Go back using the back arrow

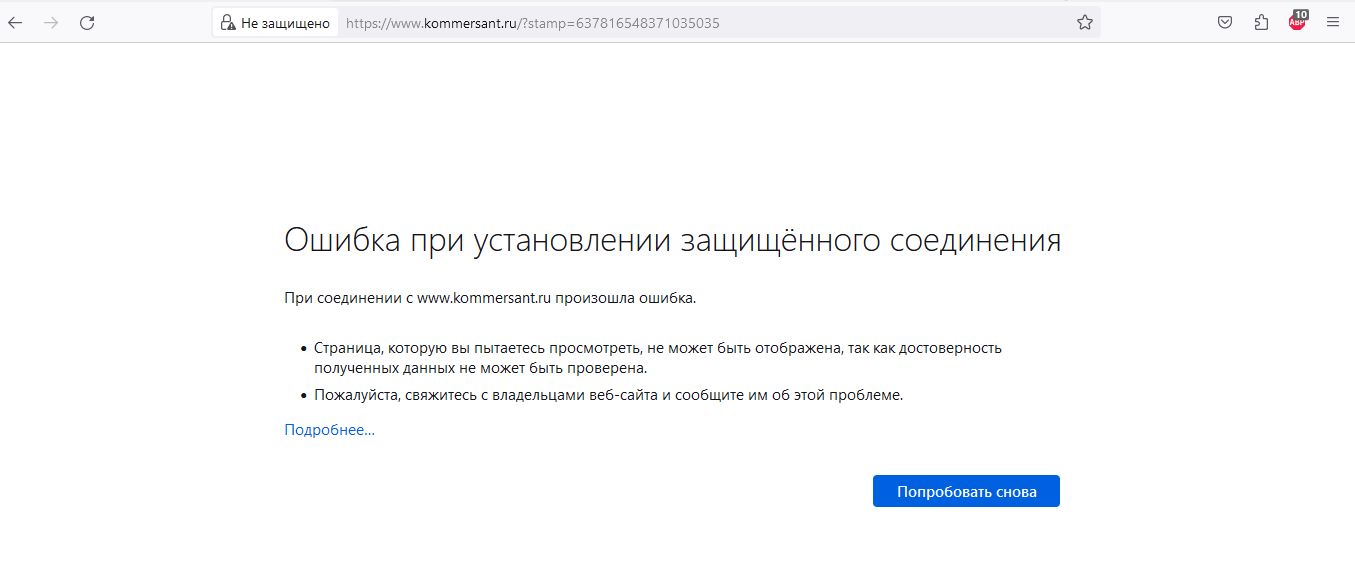16,22
